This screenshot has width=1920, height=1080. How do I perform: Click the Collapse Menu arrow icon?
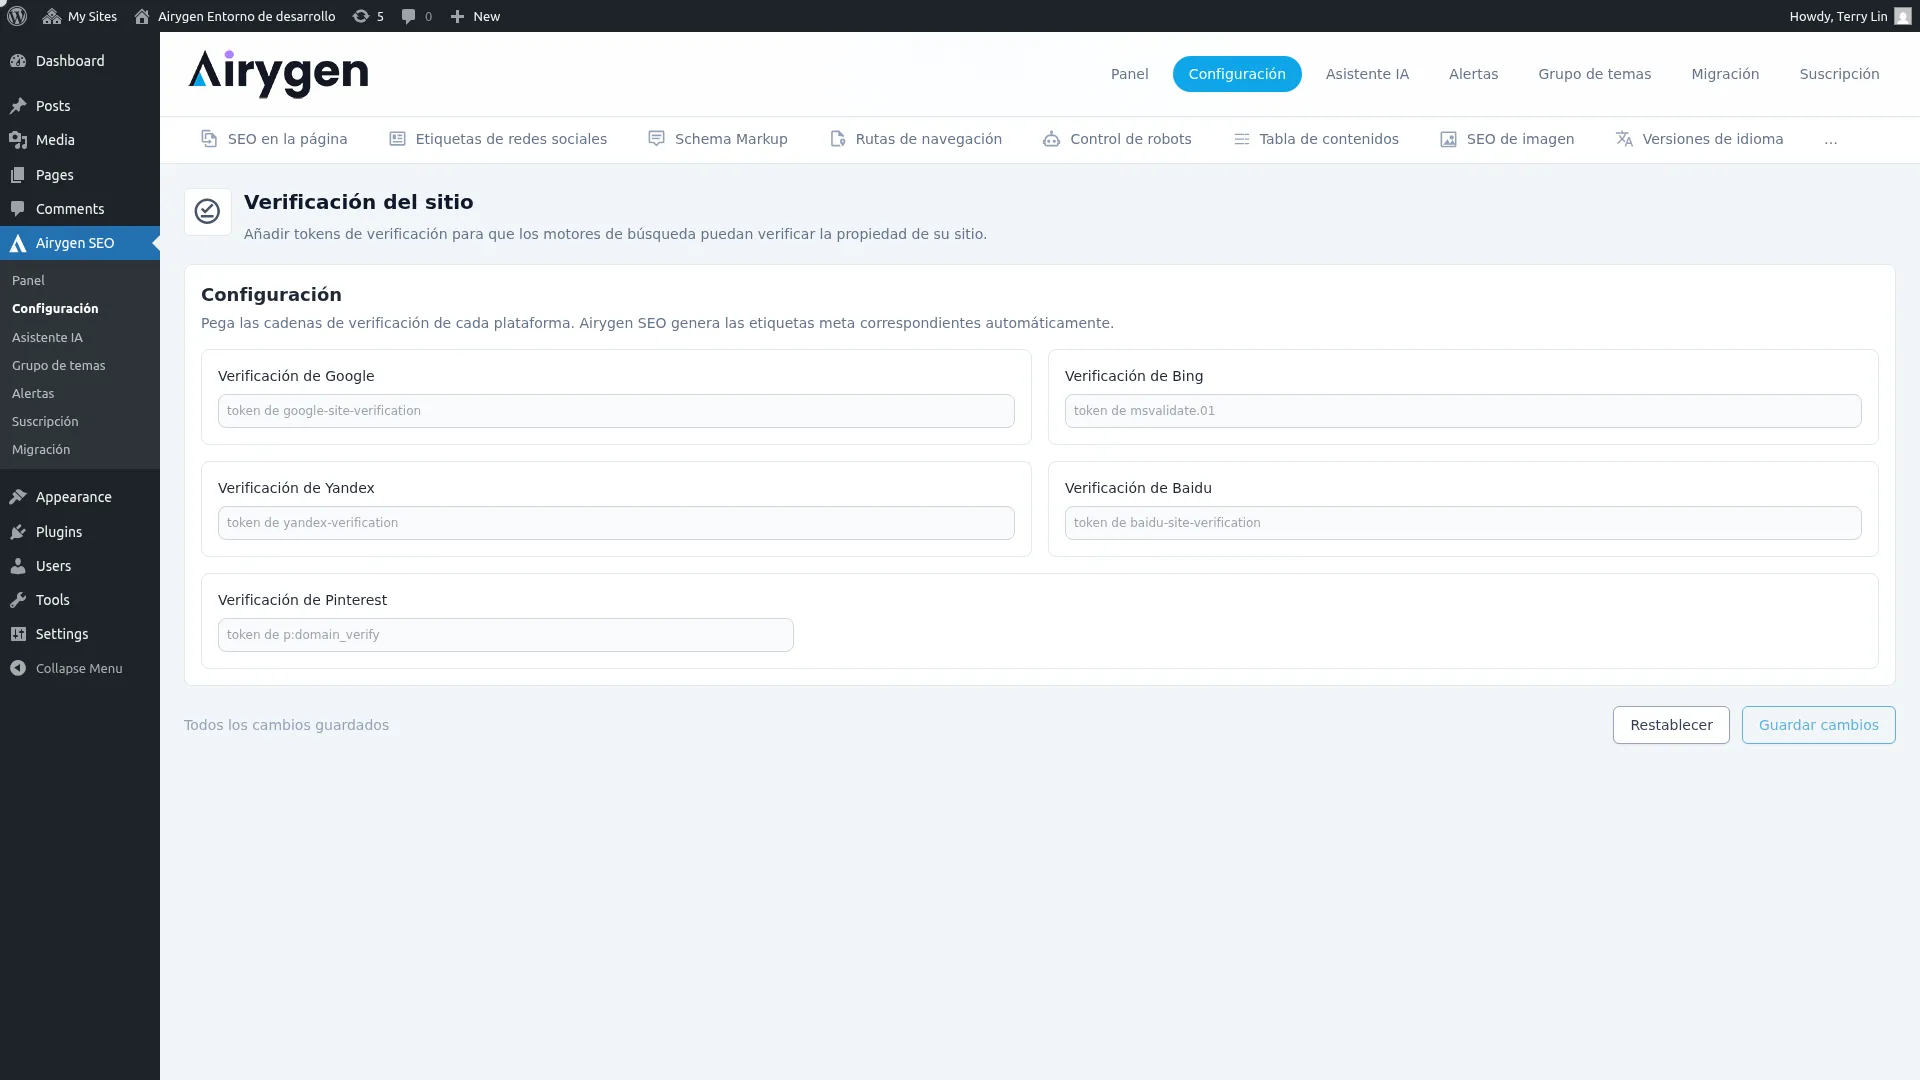point(18,668)
